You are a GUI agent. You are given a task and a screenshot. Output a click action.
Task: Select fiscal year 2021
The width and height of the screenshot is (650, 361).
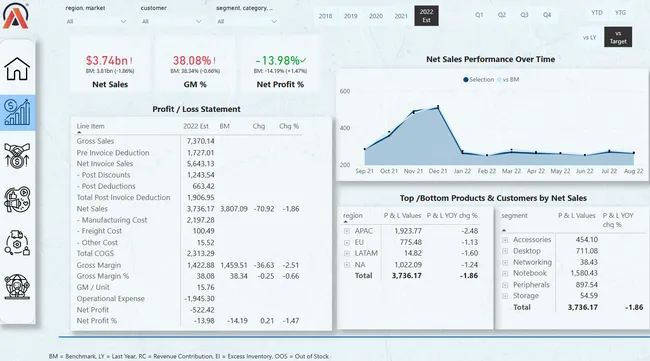pyautogui.click(x=401, y=16)
